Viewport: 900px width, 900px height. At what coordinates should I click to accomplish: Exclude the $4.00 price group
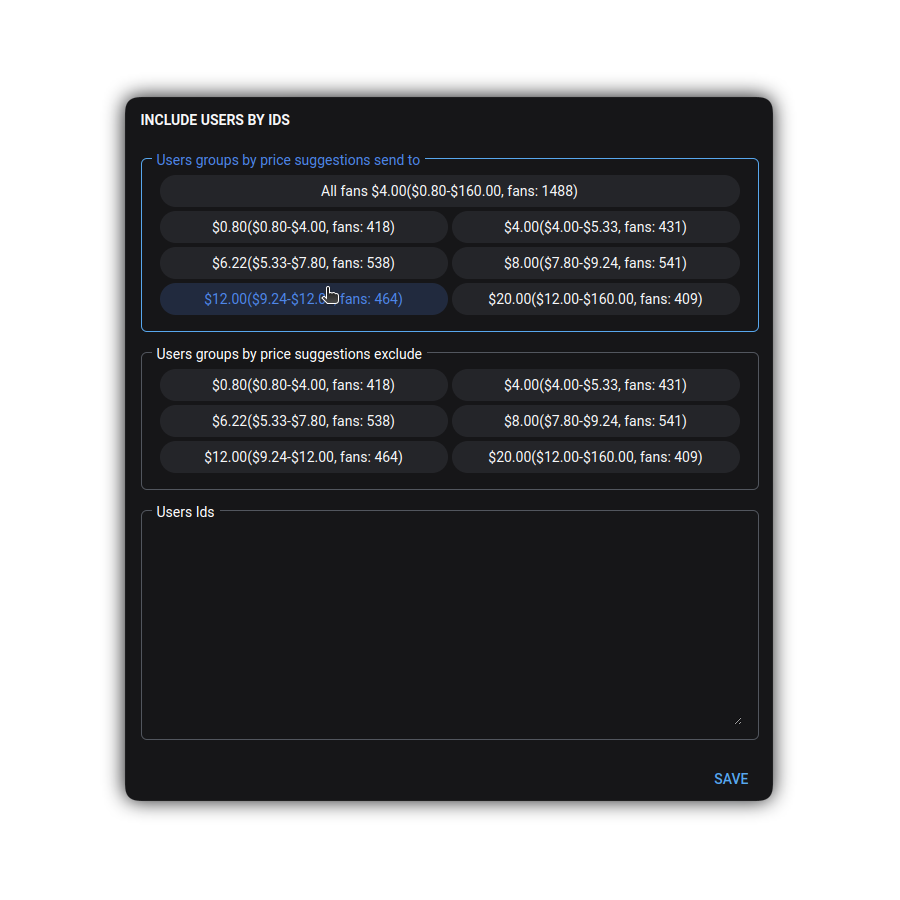tap(595, 385)
